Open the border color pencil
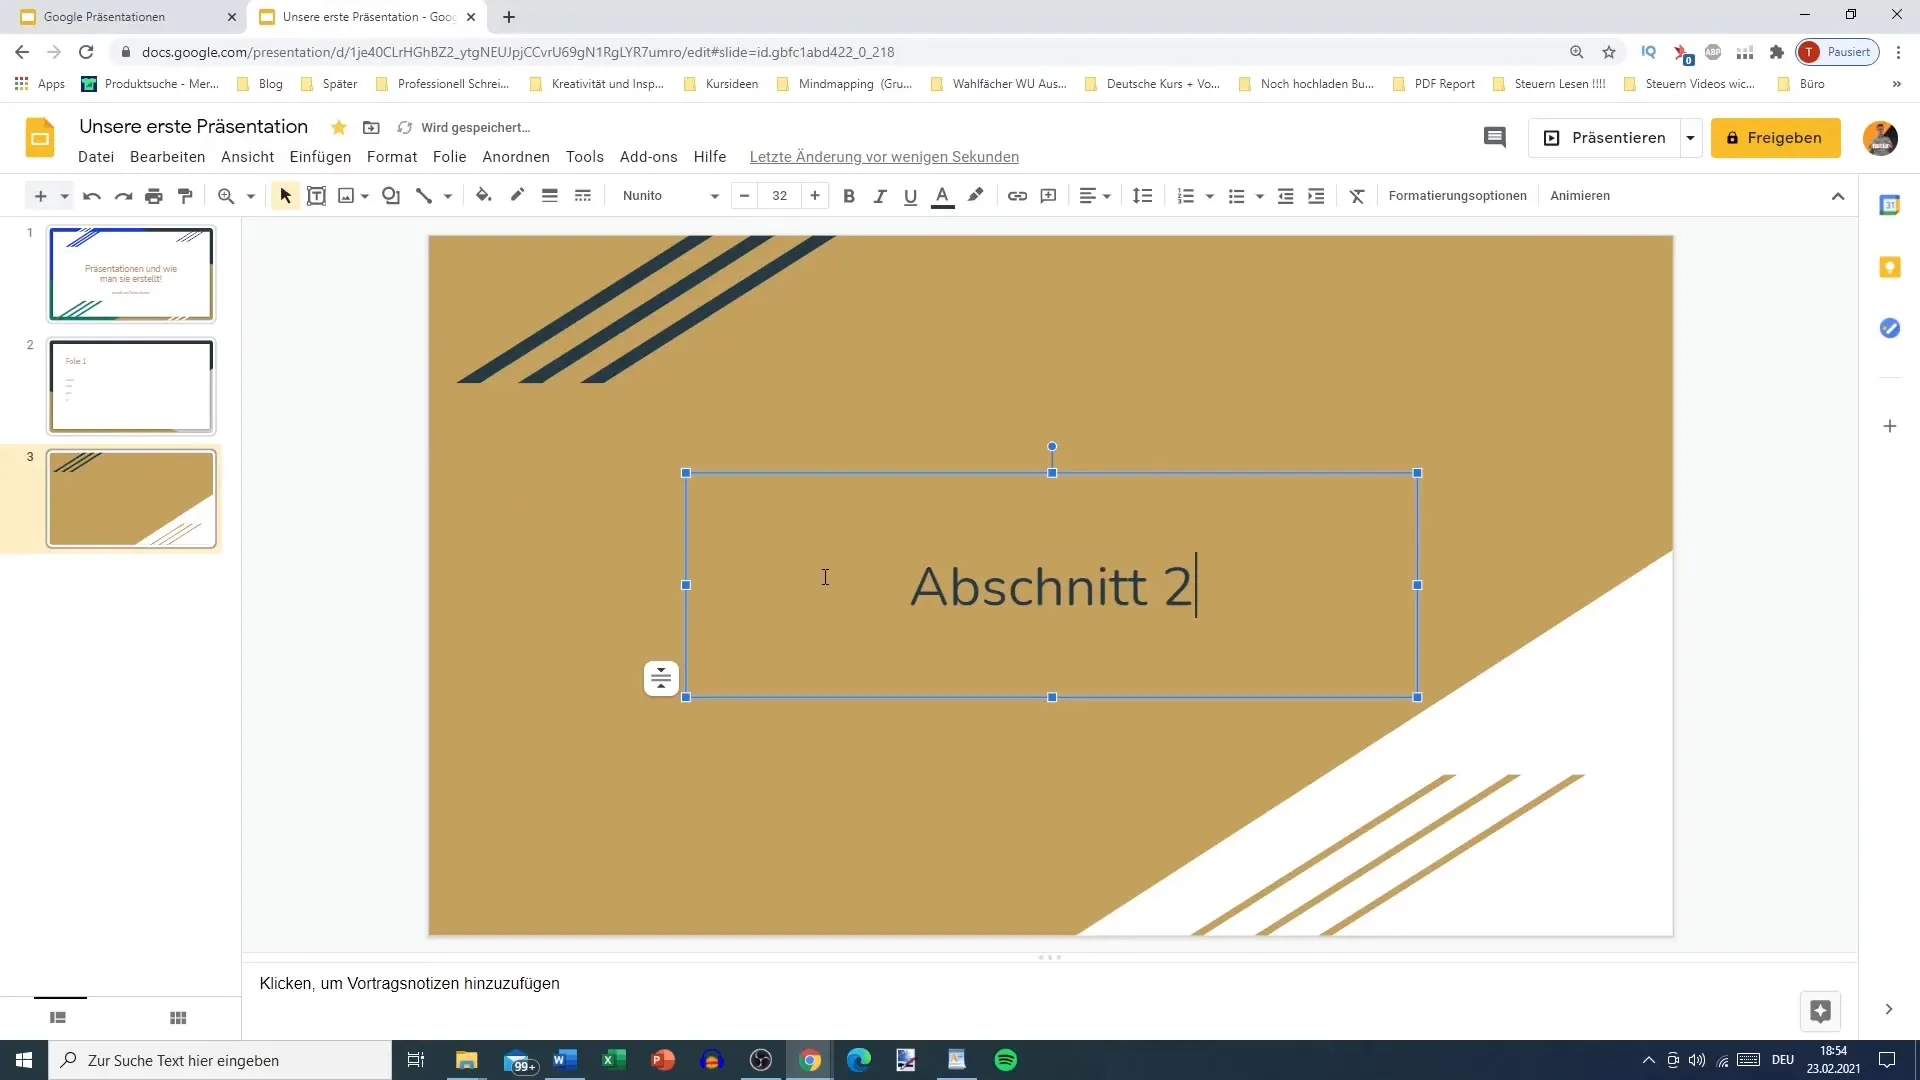Screen dimensions: 1920x1080 517,196
